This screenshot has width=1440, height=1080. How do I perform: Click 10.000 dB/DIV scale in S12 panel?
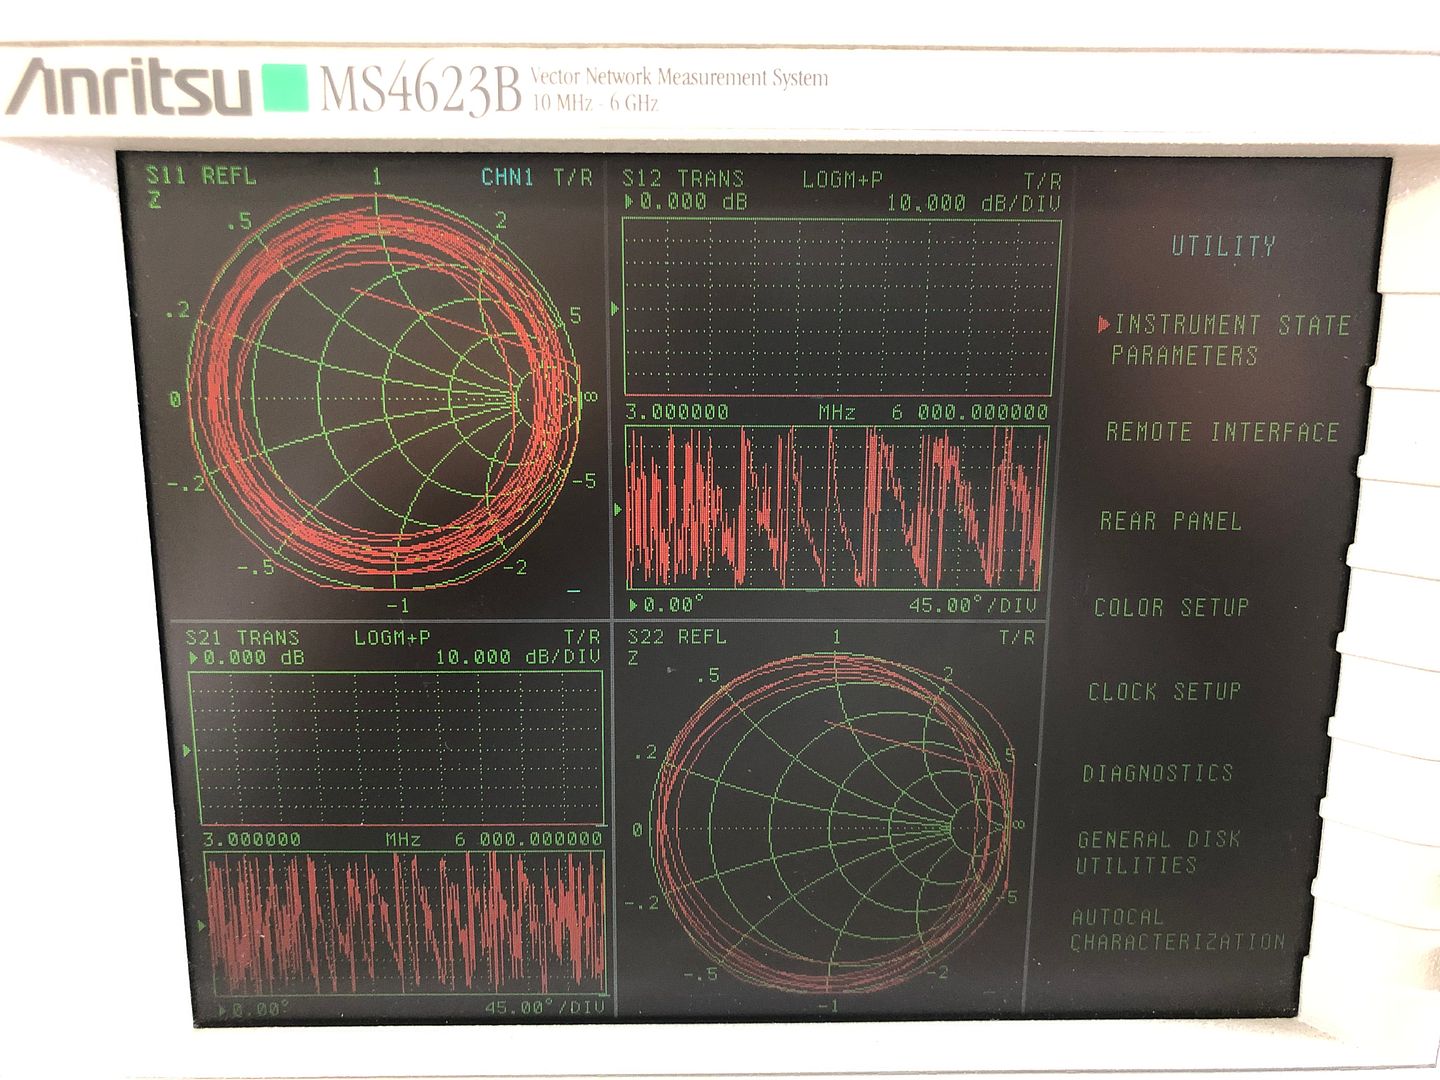click(x=973, y=203)
